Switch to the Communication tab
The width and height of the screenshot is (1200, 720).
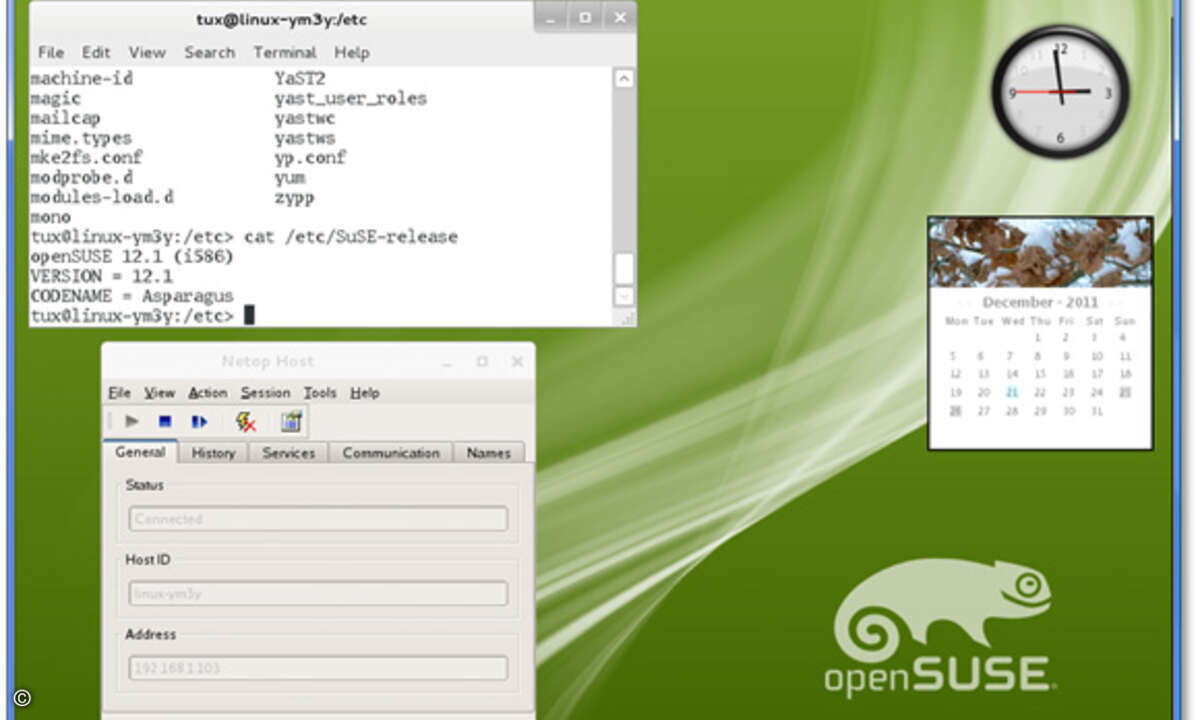pyautogui.click(x=391, y=453)
